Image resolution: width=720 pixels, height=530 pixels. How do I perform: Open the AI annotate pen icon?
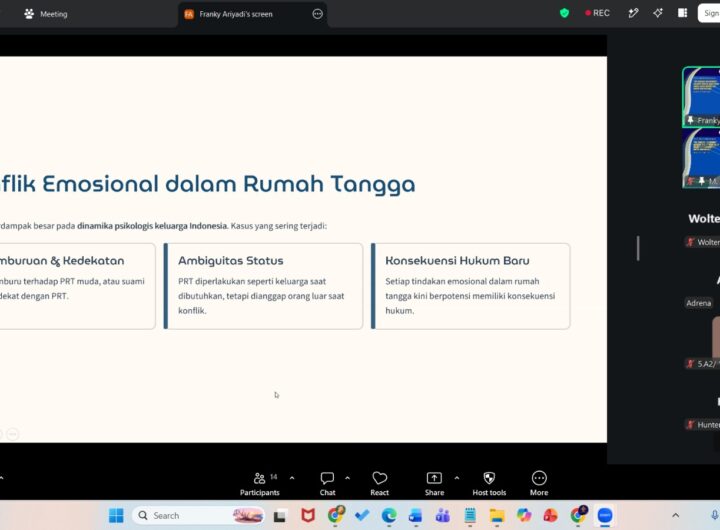tap(633, 13)
